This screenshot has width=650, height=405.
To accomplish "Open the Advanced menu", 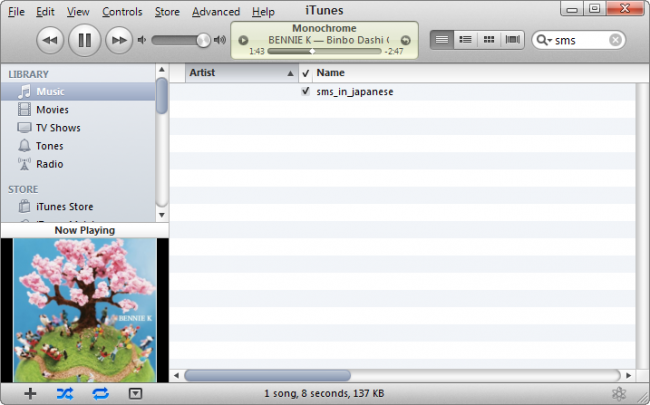I will [216, 12].
